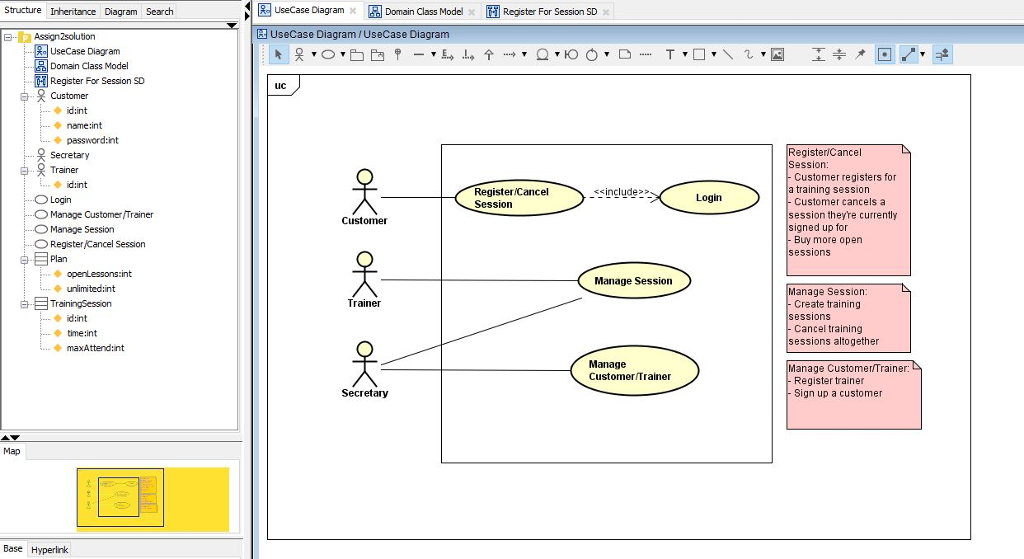Select the Entity class tool
The width and height of the screenshot is (1024, 559).
[542, 55]
